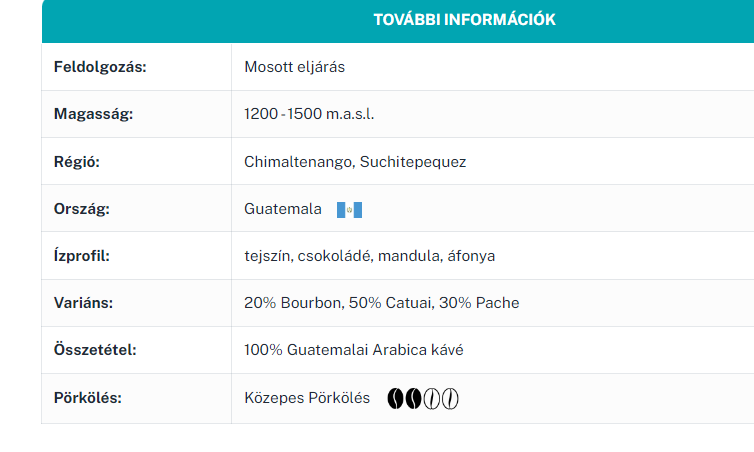Click the Régió label
The width and height of the screenshot is (754, 452).
(x=76, y=162)
